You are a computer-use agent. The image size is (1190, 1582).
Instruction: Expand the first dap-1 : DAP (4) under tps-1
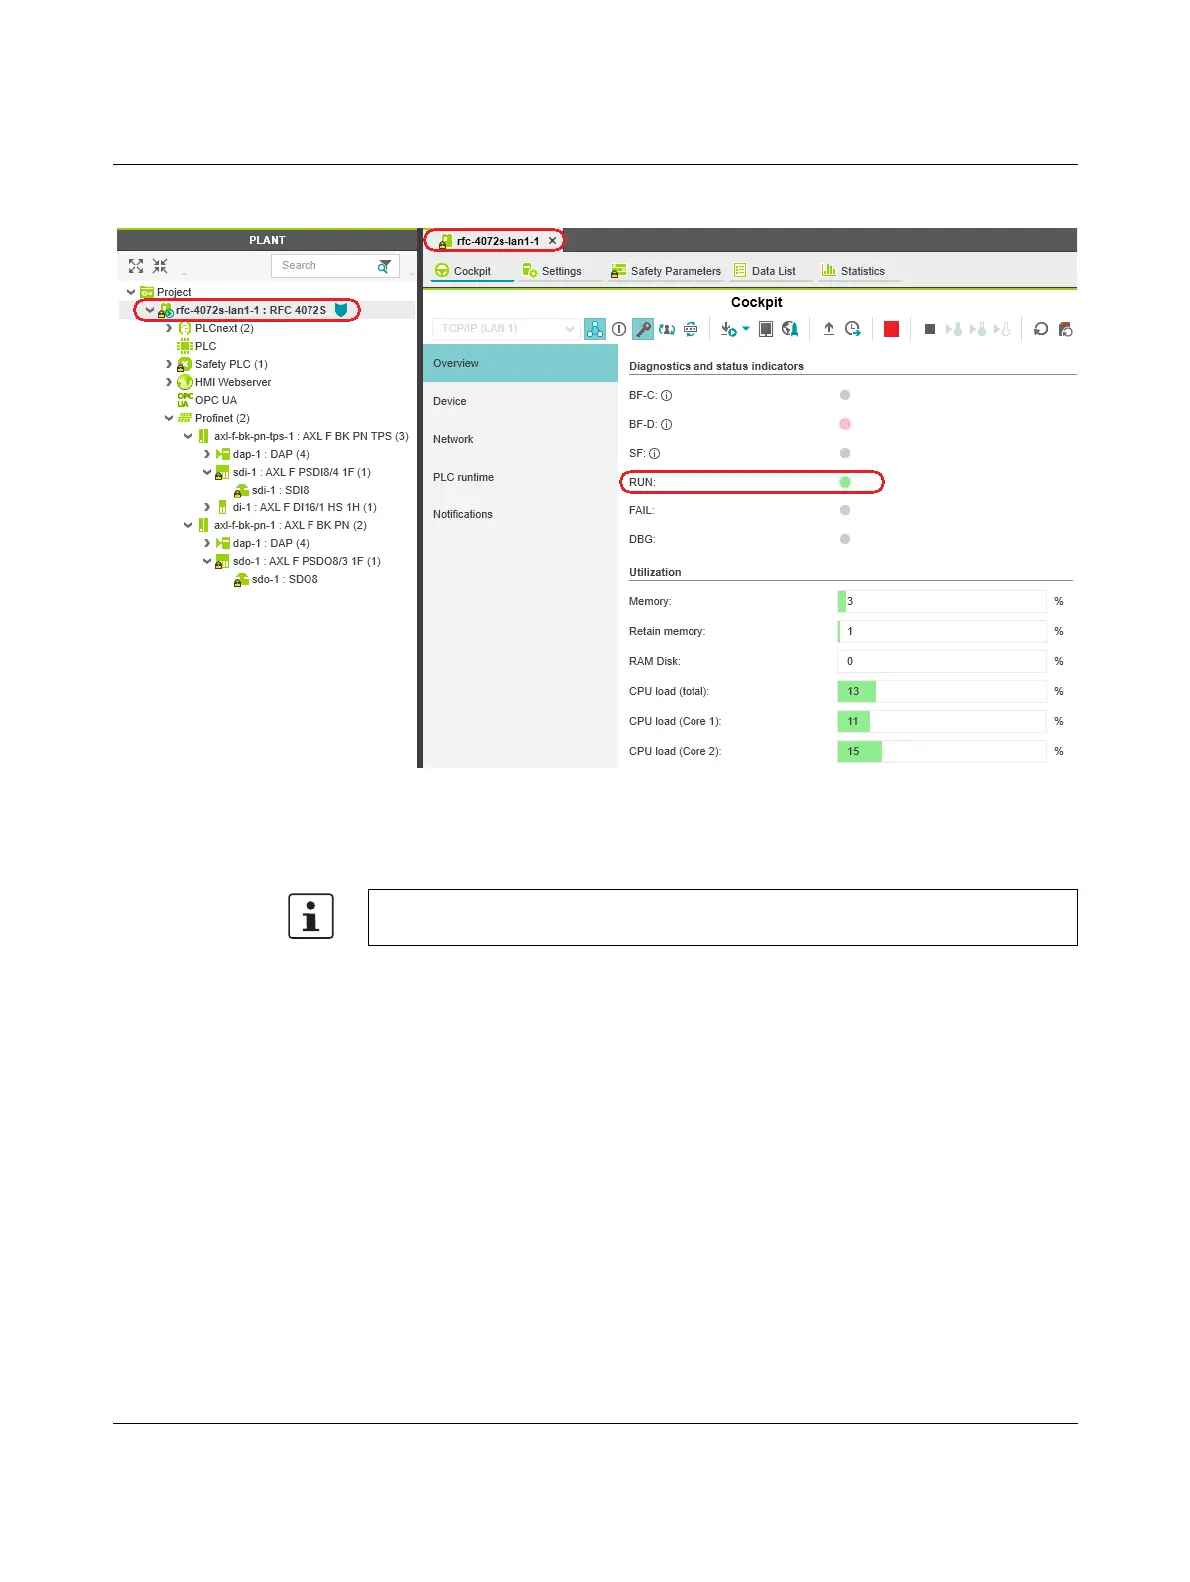point(207,454)
